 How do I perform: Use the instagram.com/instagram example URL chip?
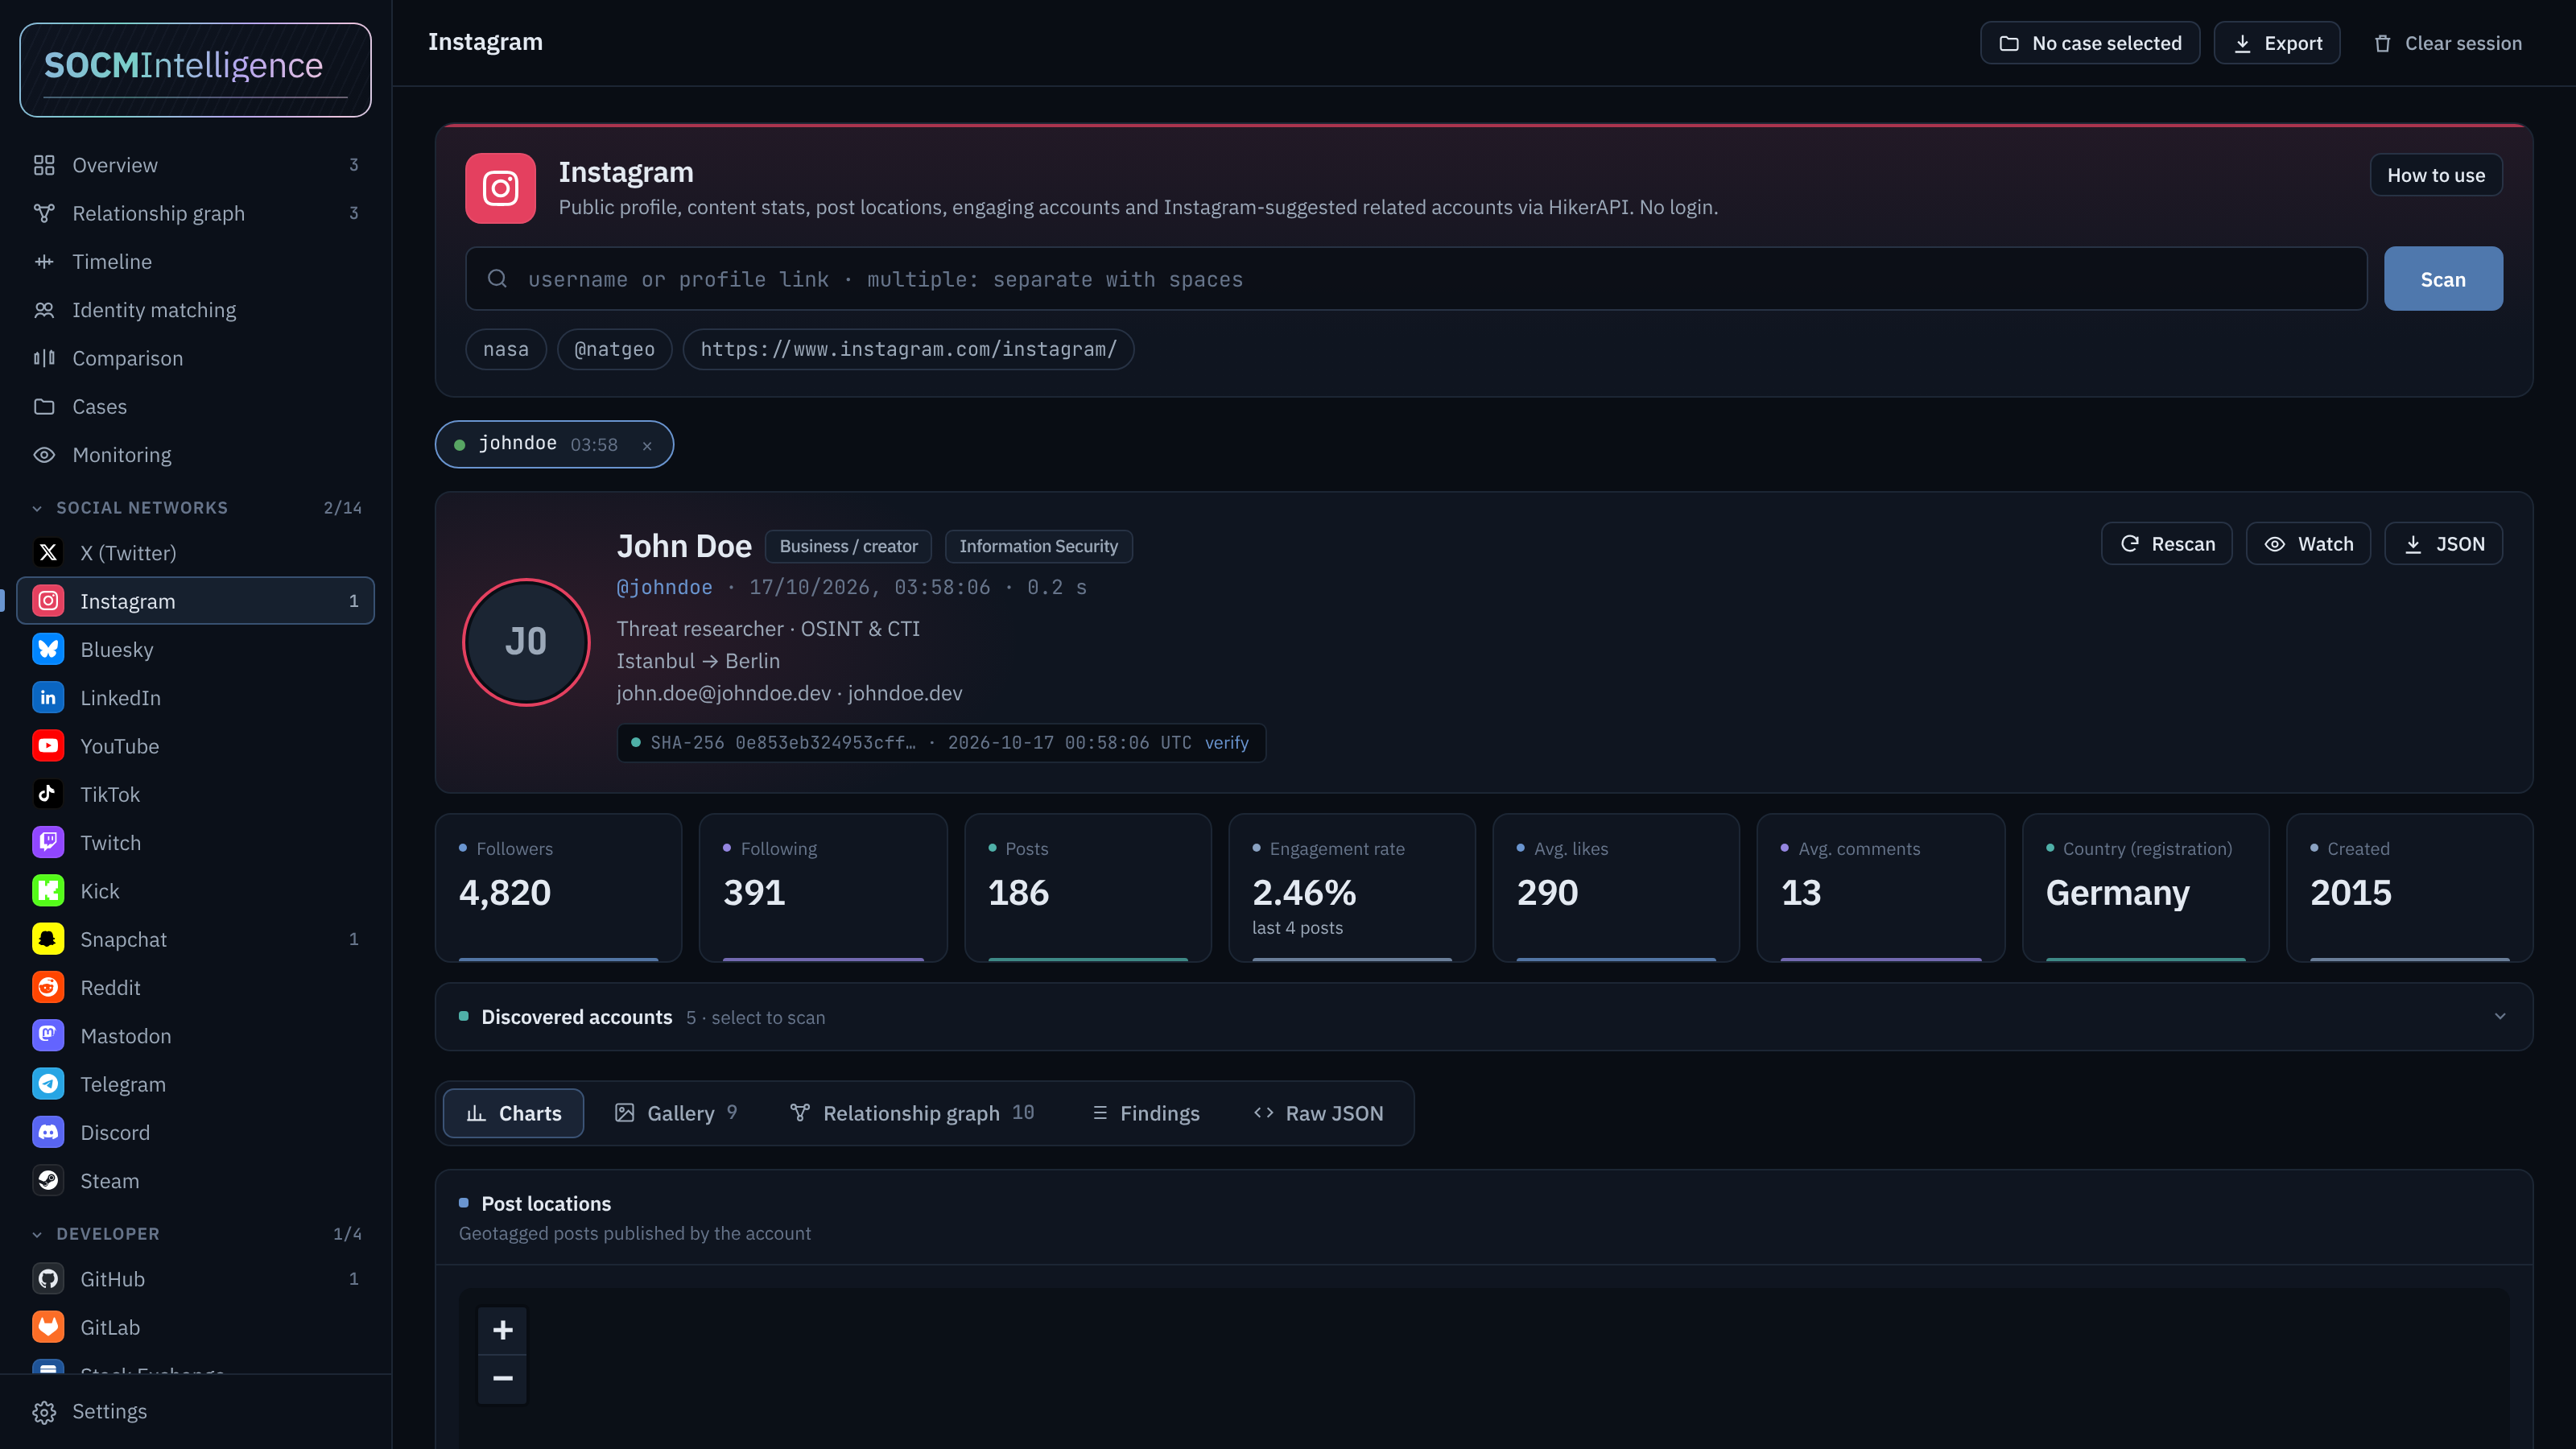coord(908,349)
